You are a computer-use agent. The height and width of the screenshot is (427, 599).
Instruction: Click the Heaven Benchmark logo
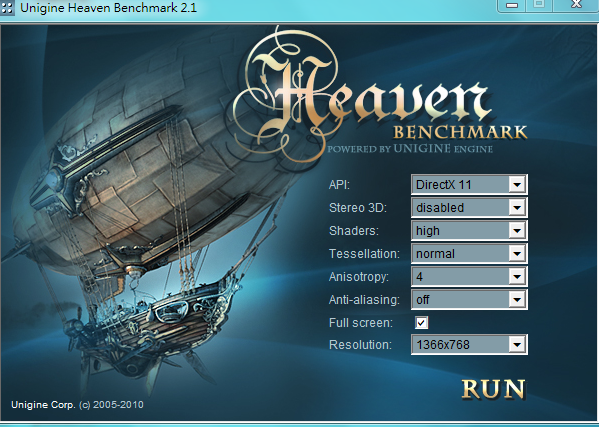click(x=379, y=95)
